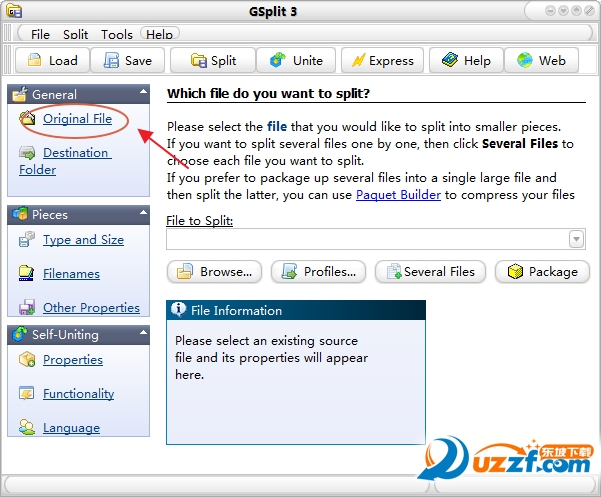
Task: Open the Unite toolbar button
Action: [x=296, y=60]
